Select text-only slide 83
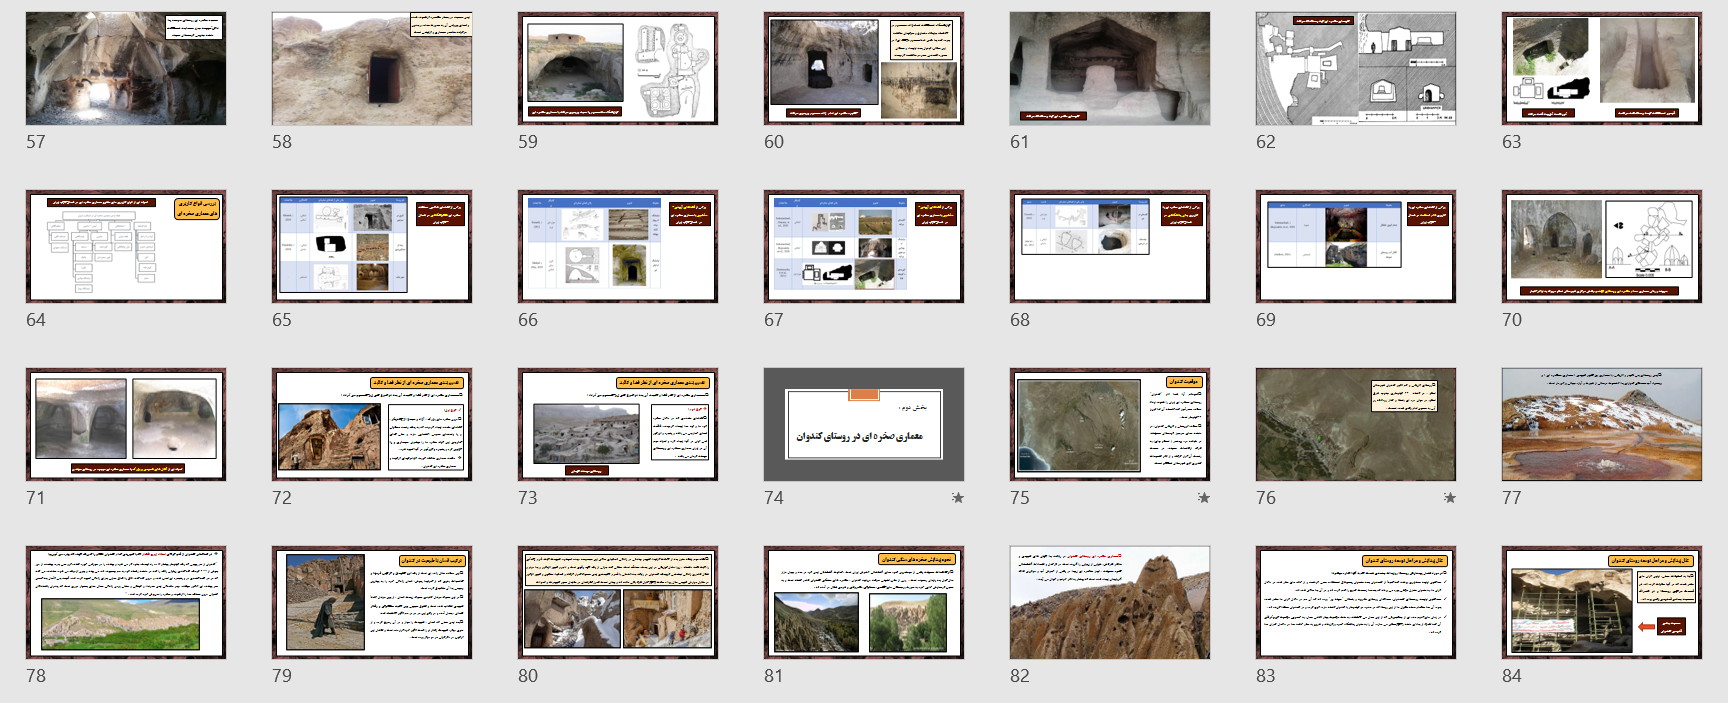 [x=1356, y=603]
